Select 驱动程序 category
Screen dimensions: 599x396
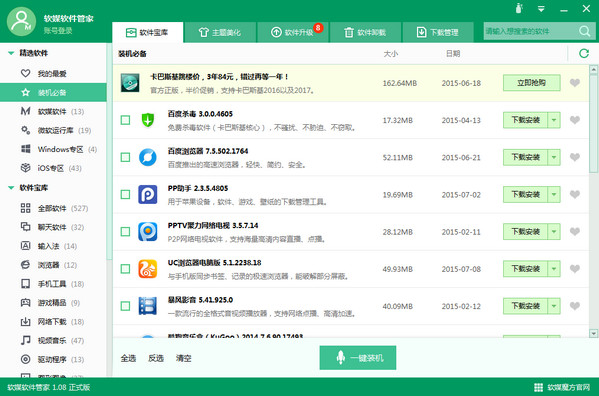pos(53,360)
